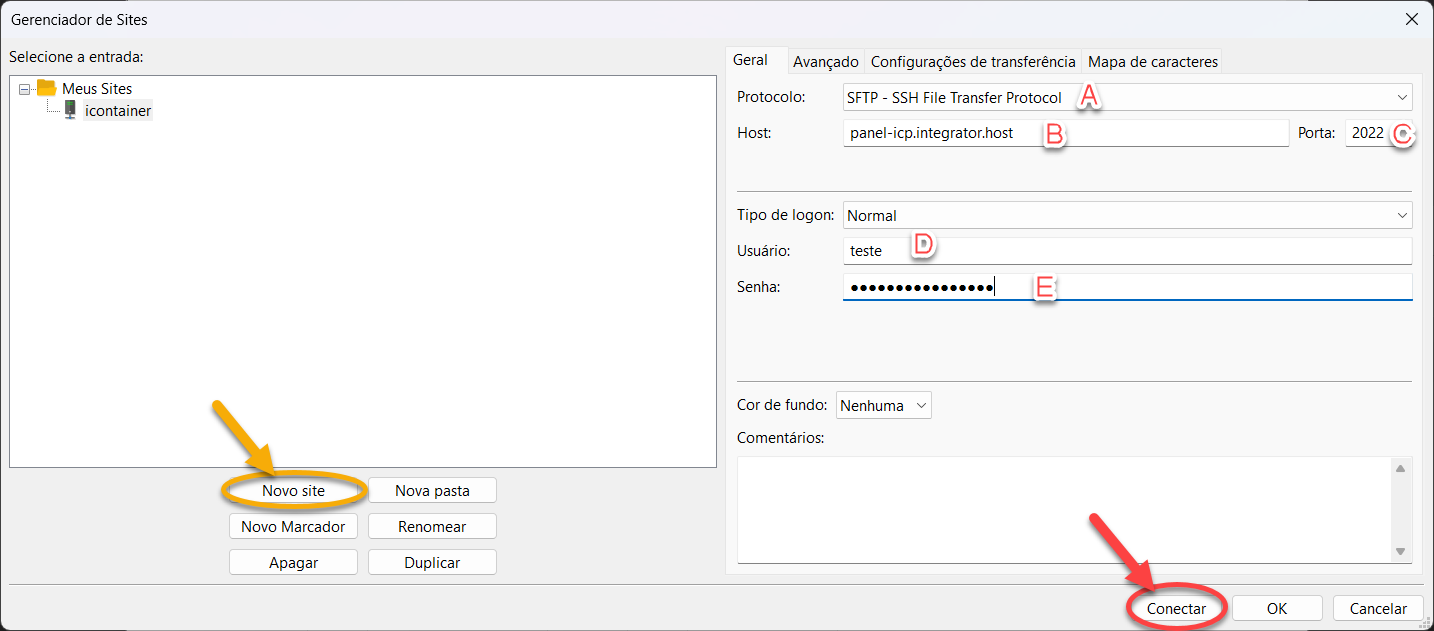The height and width of the screenshot is (631, 1434).
Task: Open the Tipo de logon dropdown
Action: 1127,215
